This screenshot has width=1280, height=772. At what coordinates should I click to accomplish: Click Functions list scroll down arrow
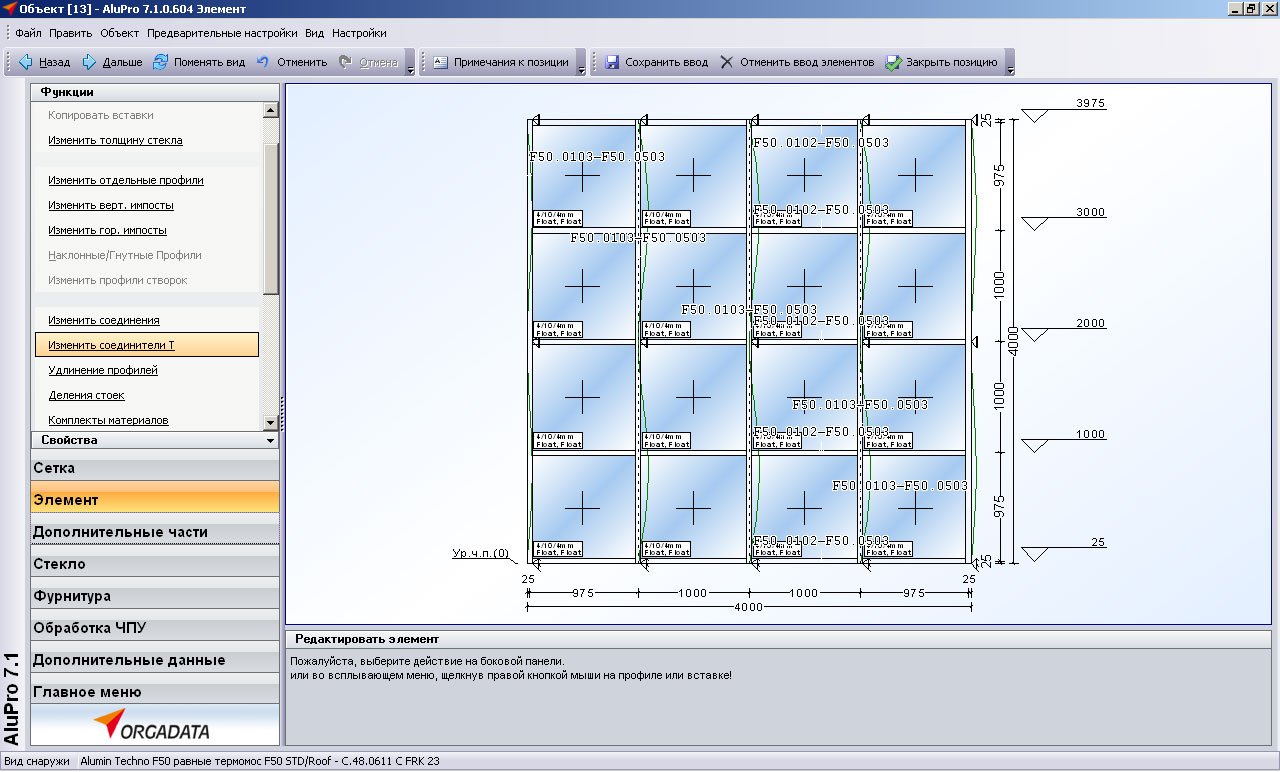click(x=270, y=423)
